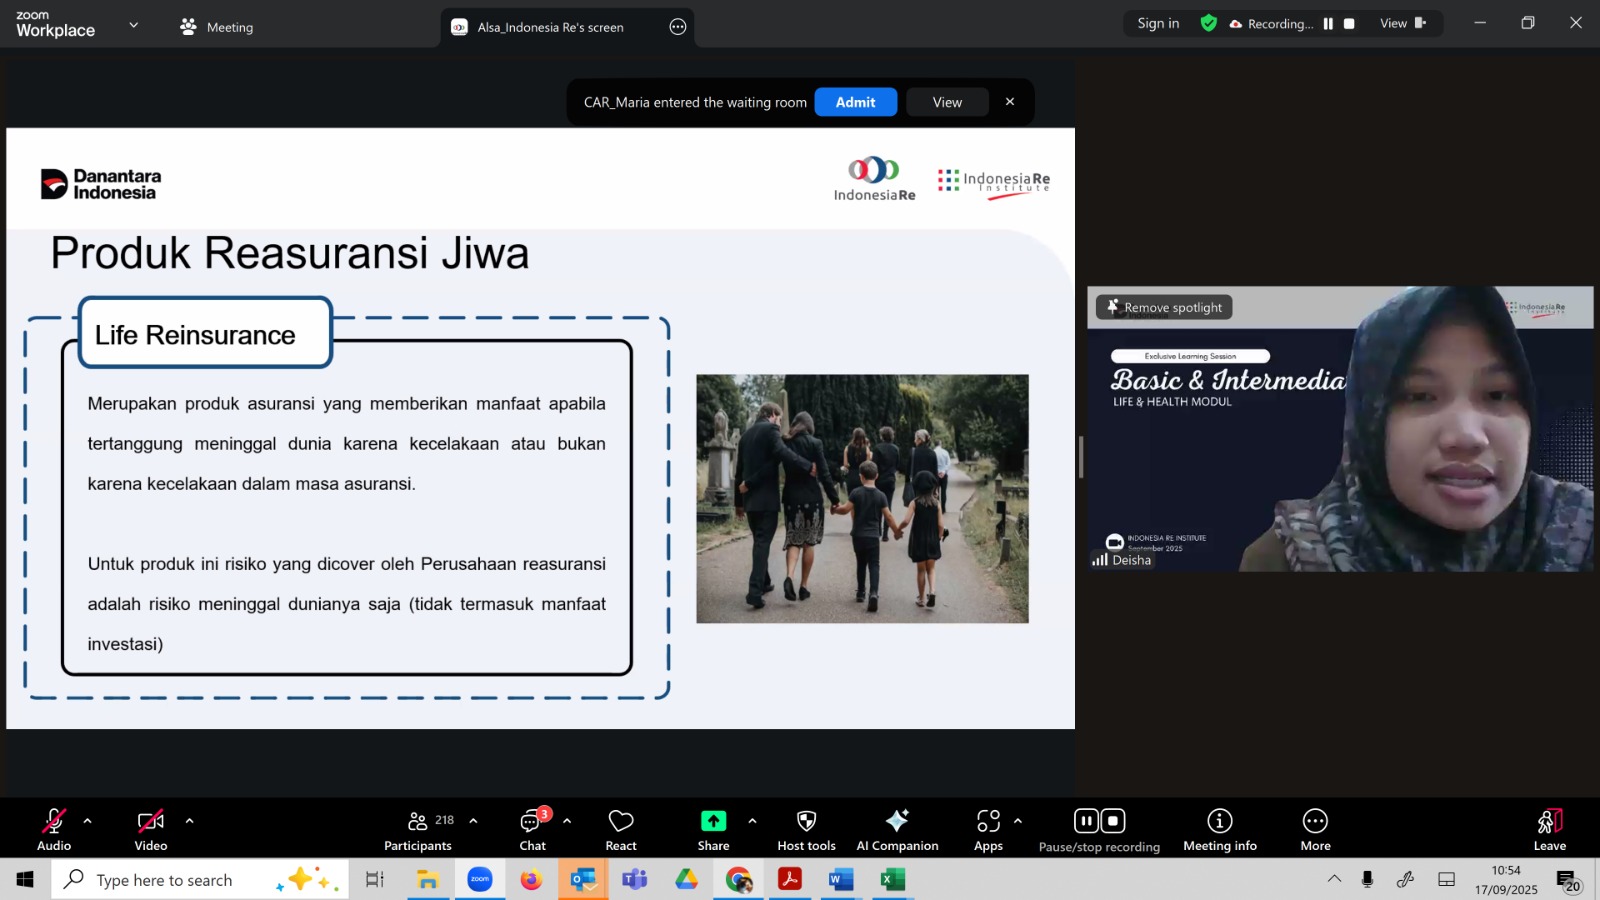1600x900 pixels.
Task: Turn on the Video camera
Action: (x=151, y=830)
